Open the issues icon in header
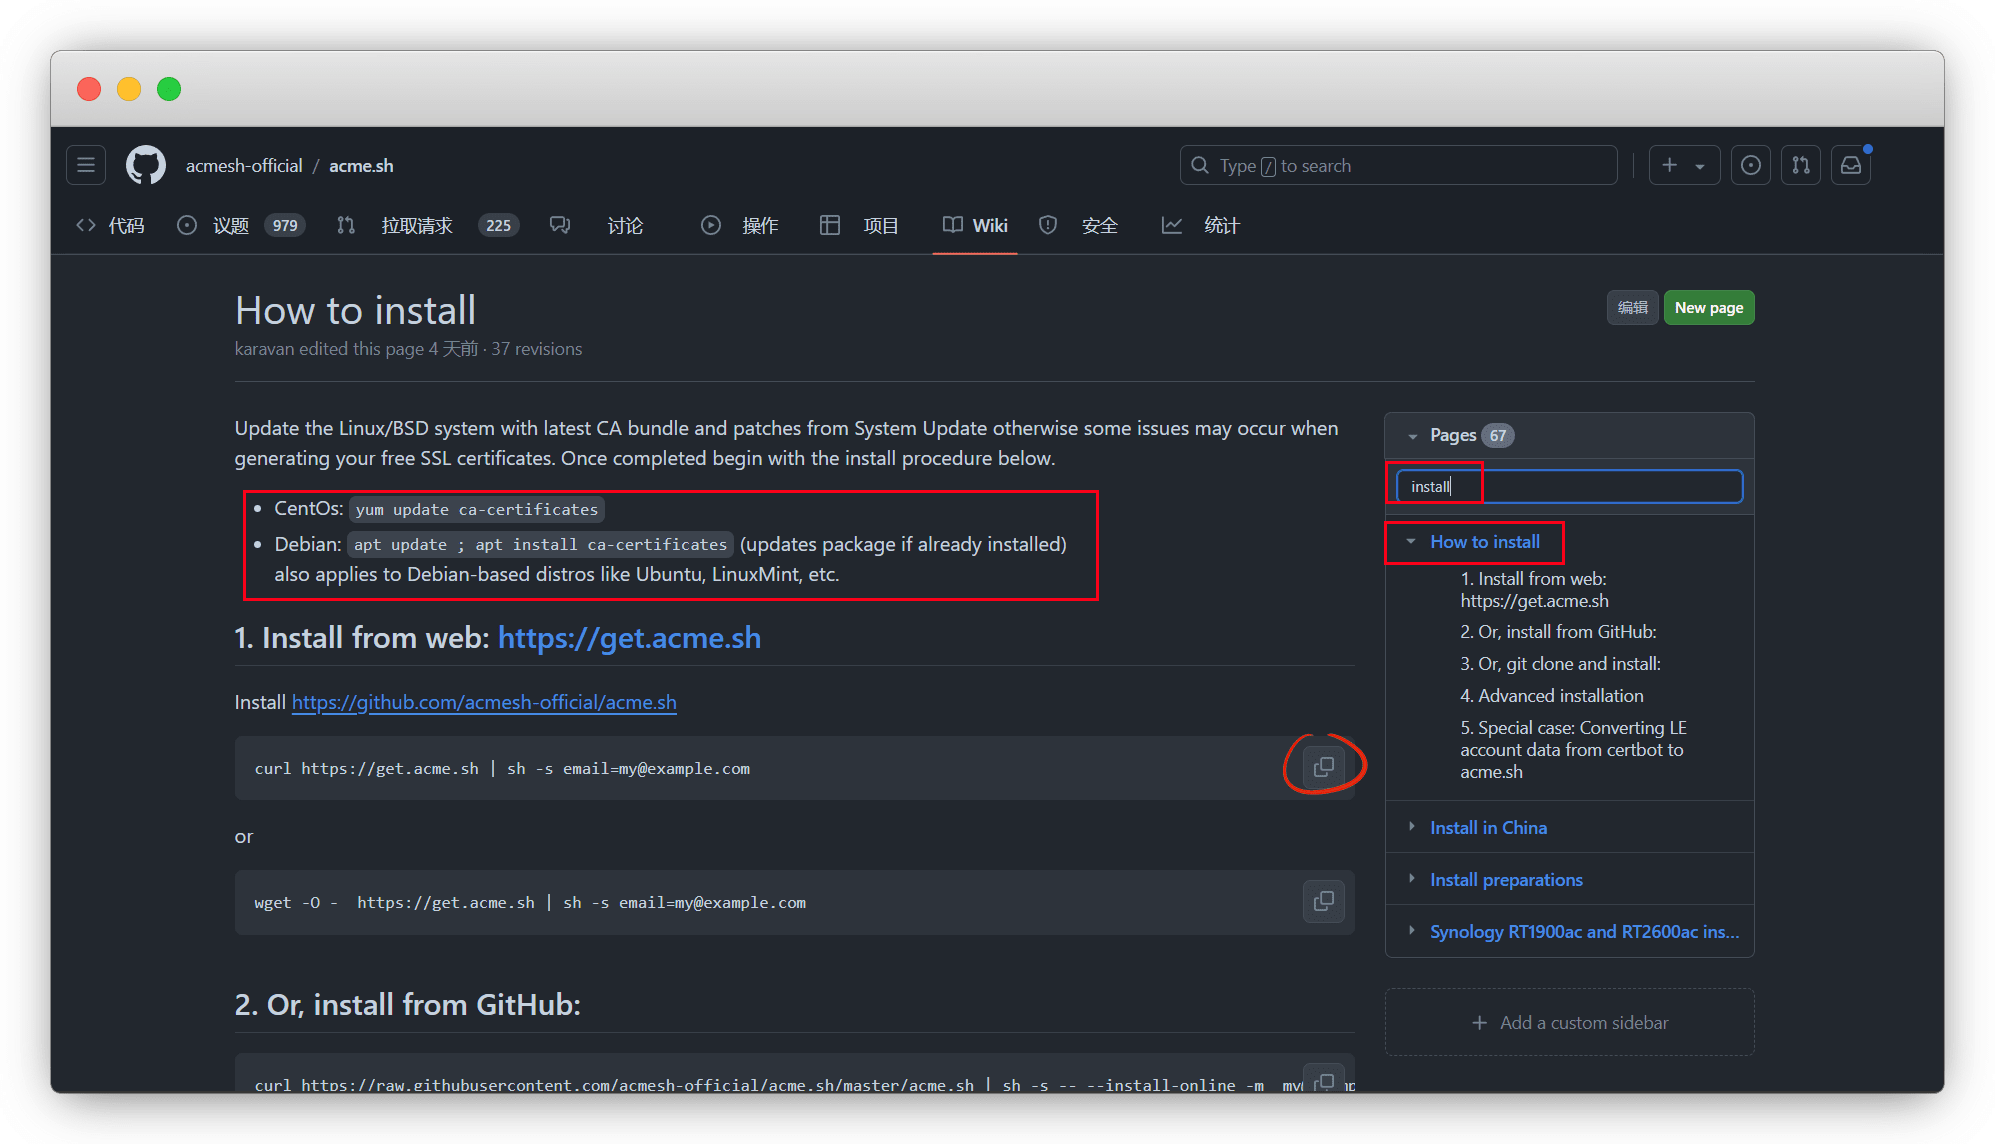The height and width of the screenshot is (1144, 1995). (x=1750, y=165)
